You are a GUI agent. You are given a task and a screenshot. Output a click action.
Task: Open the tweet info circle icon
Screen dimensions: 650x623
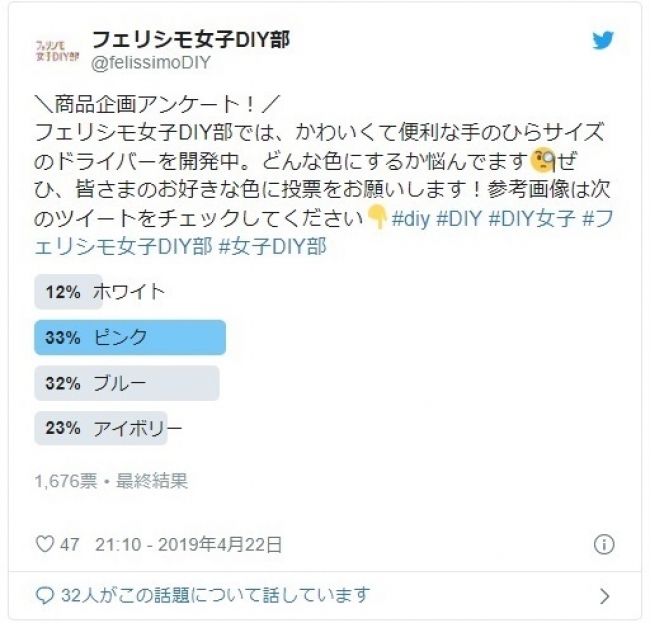coord(604,544)
